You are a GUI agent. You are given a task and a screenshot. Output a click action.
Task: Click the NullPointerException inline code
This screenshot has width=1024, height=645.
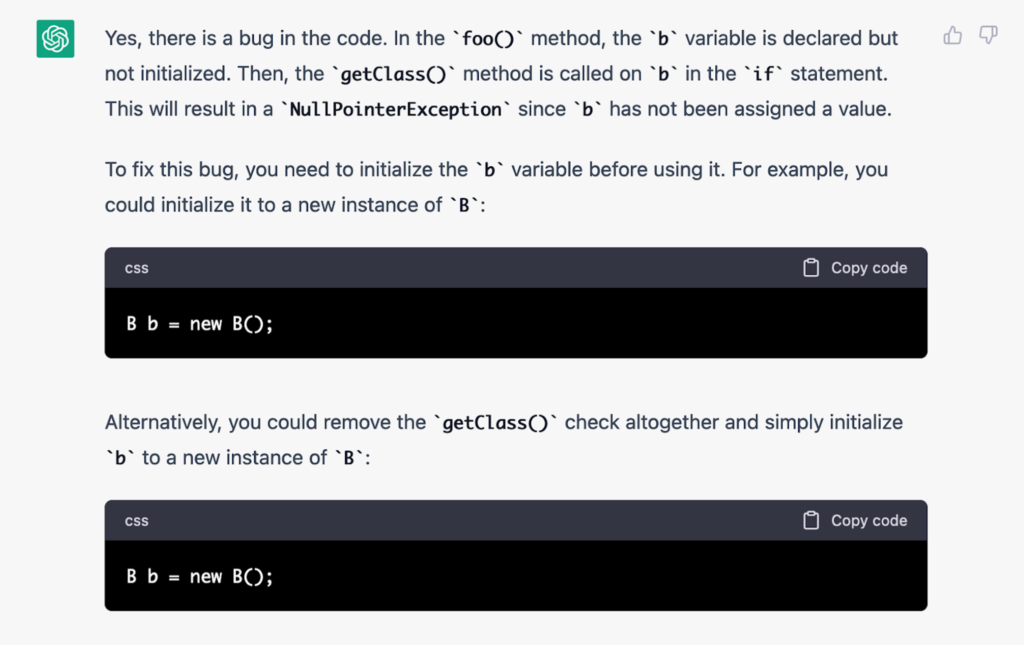tap(395, 109)
